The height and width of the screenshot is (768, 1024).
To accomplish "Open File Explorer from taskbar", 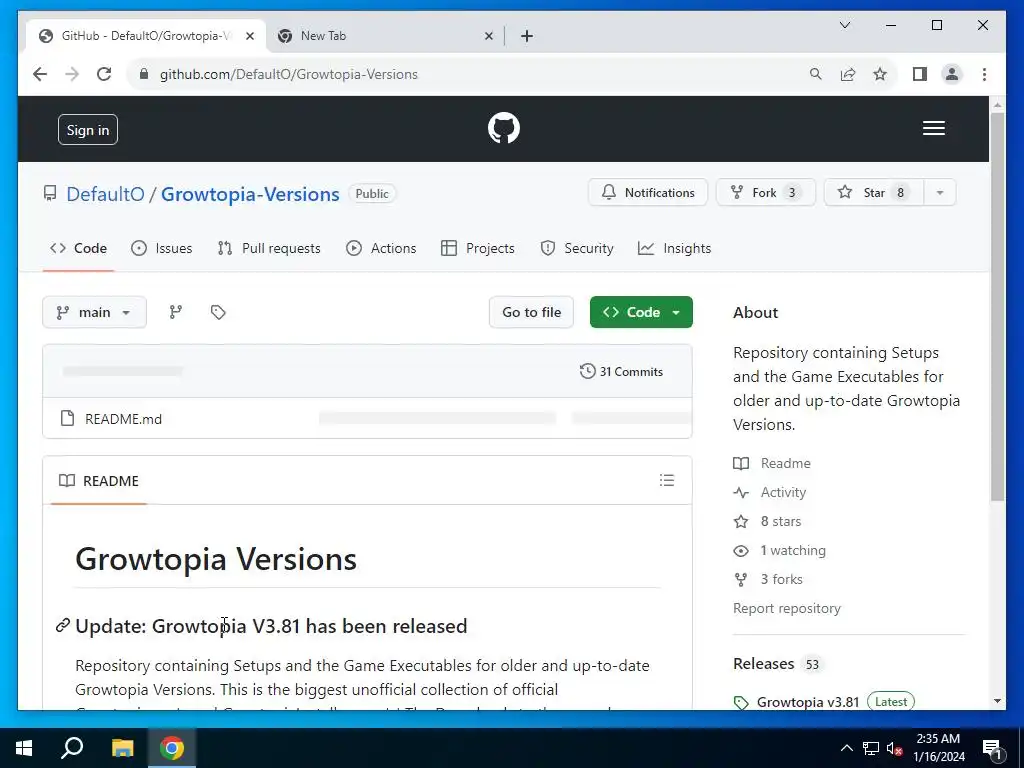I will (122, 748).
